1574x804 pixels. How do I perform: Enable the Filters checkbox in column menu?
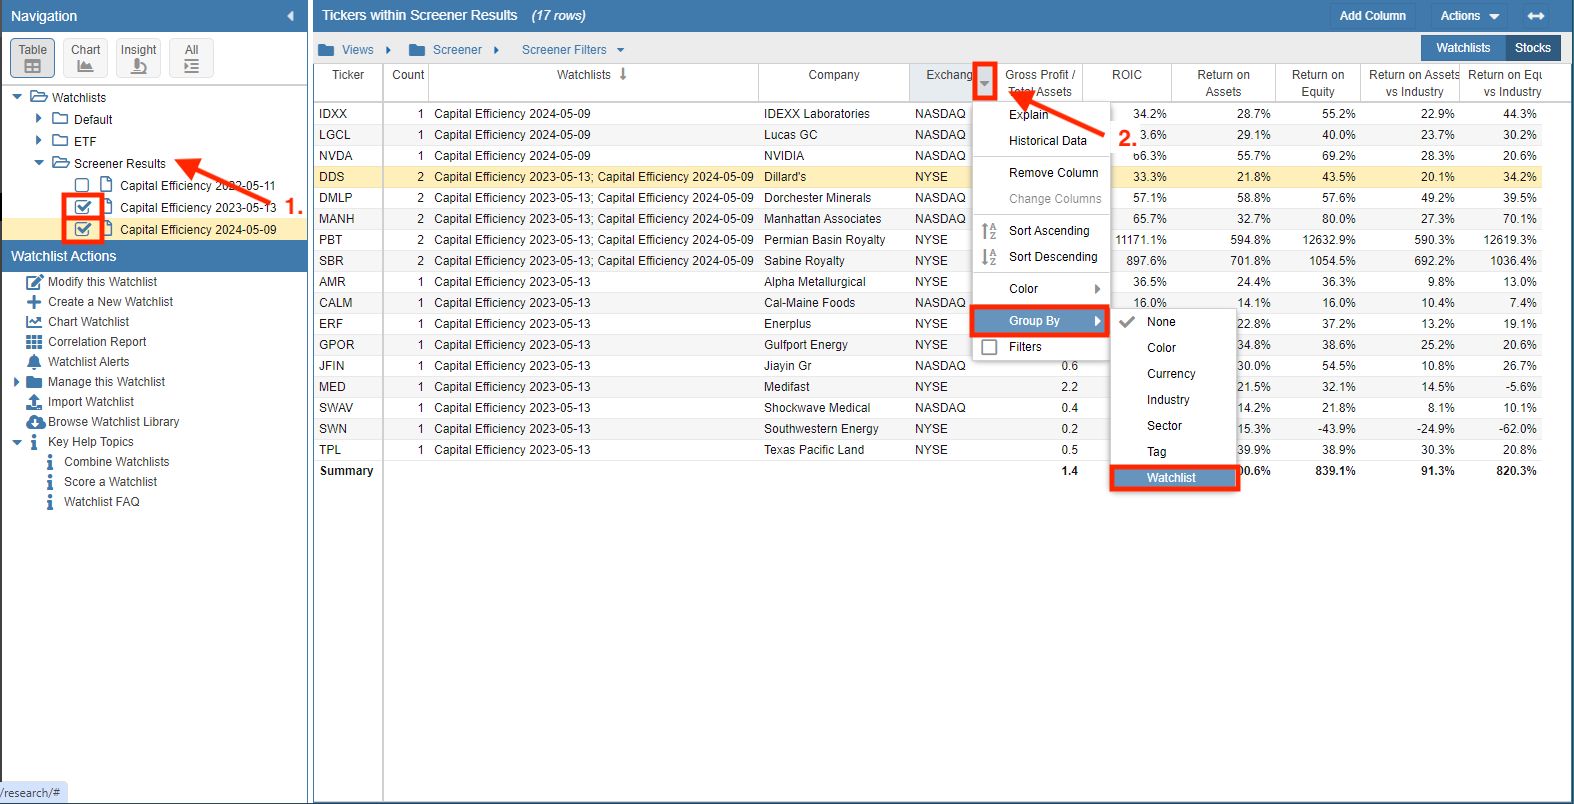[x=989, y=347]
